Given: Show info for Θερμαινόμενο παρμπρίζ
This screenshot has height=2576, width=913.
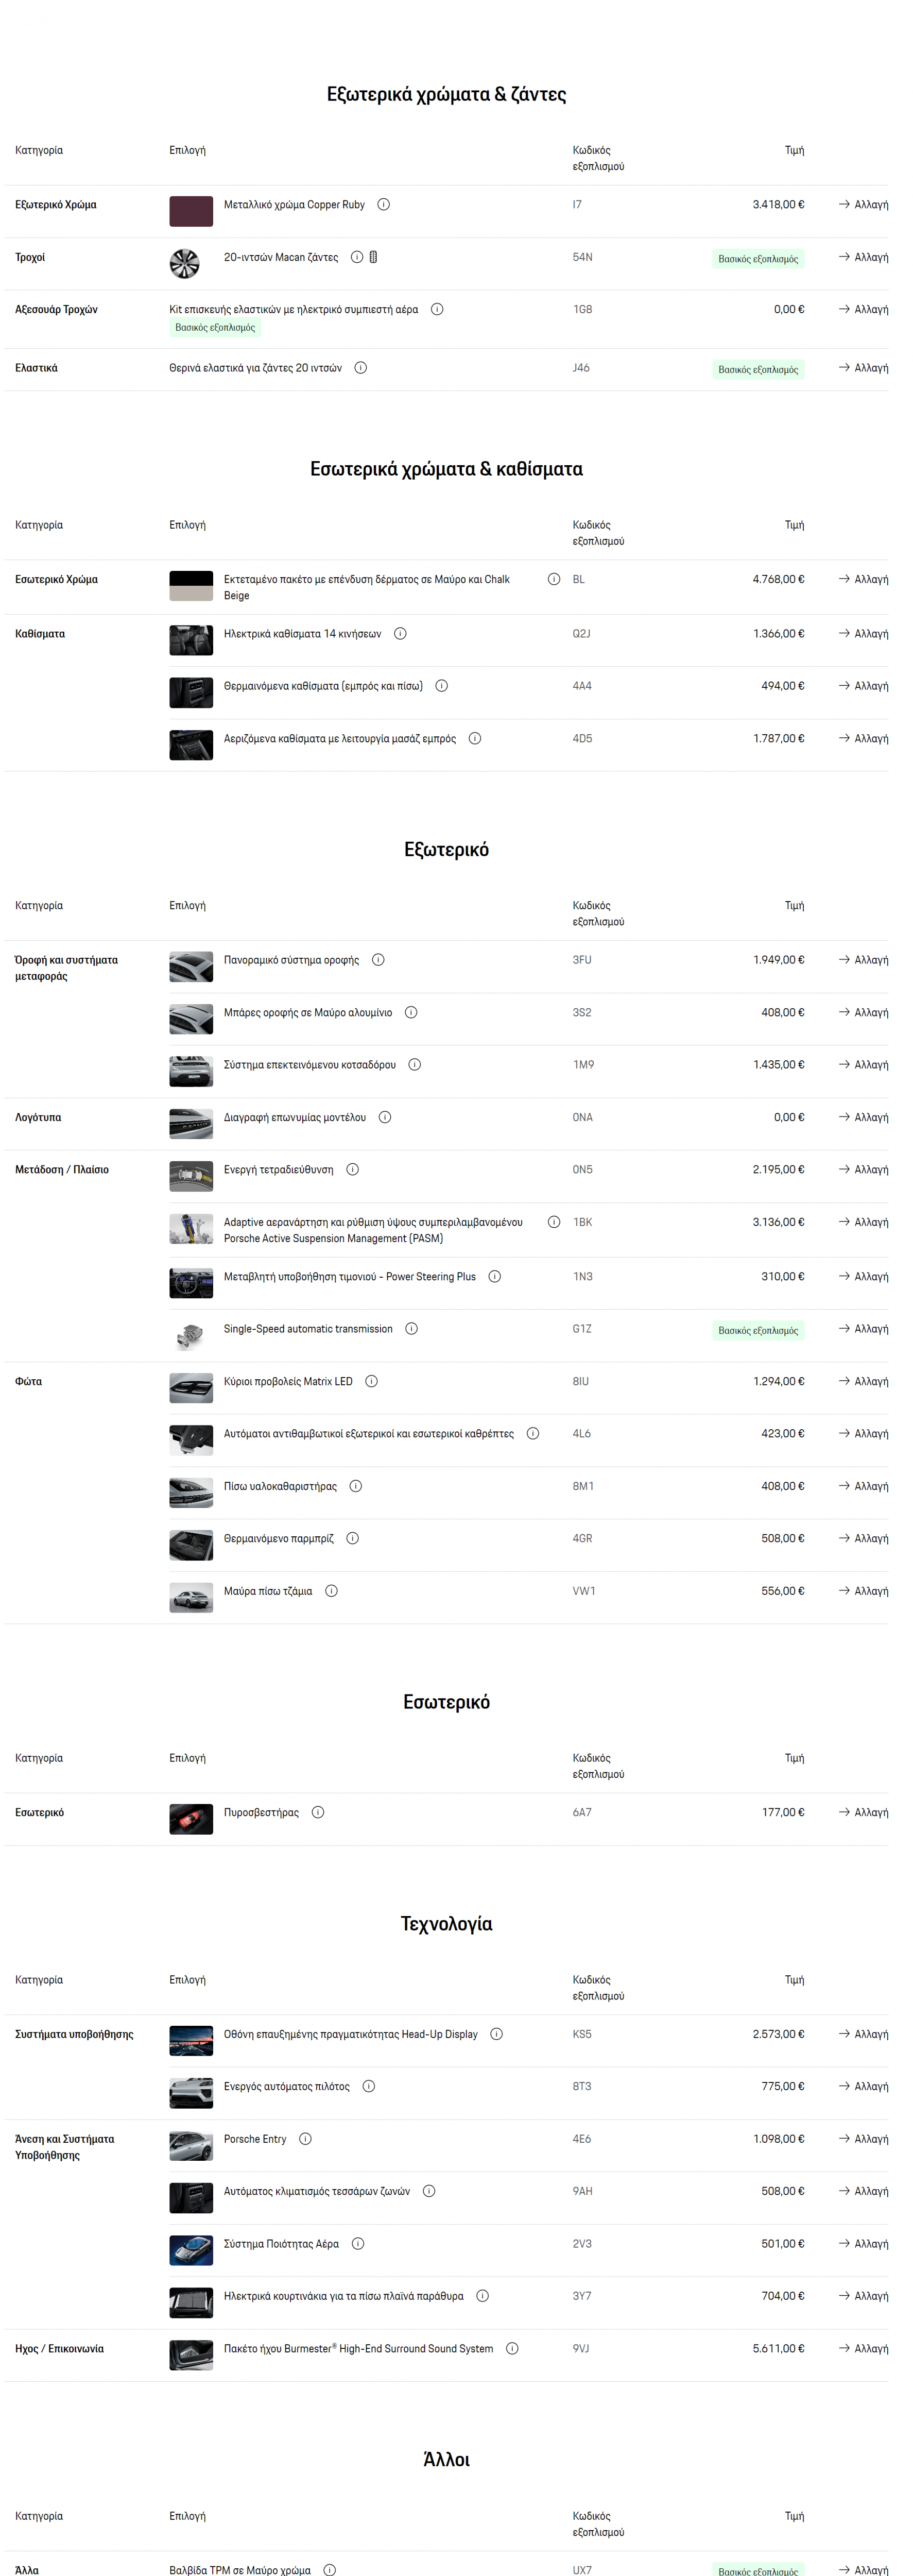Looking at the screenshot, I should pyautogui.click(x=353, y=1539).
